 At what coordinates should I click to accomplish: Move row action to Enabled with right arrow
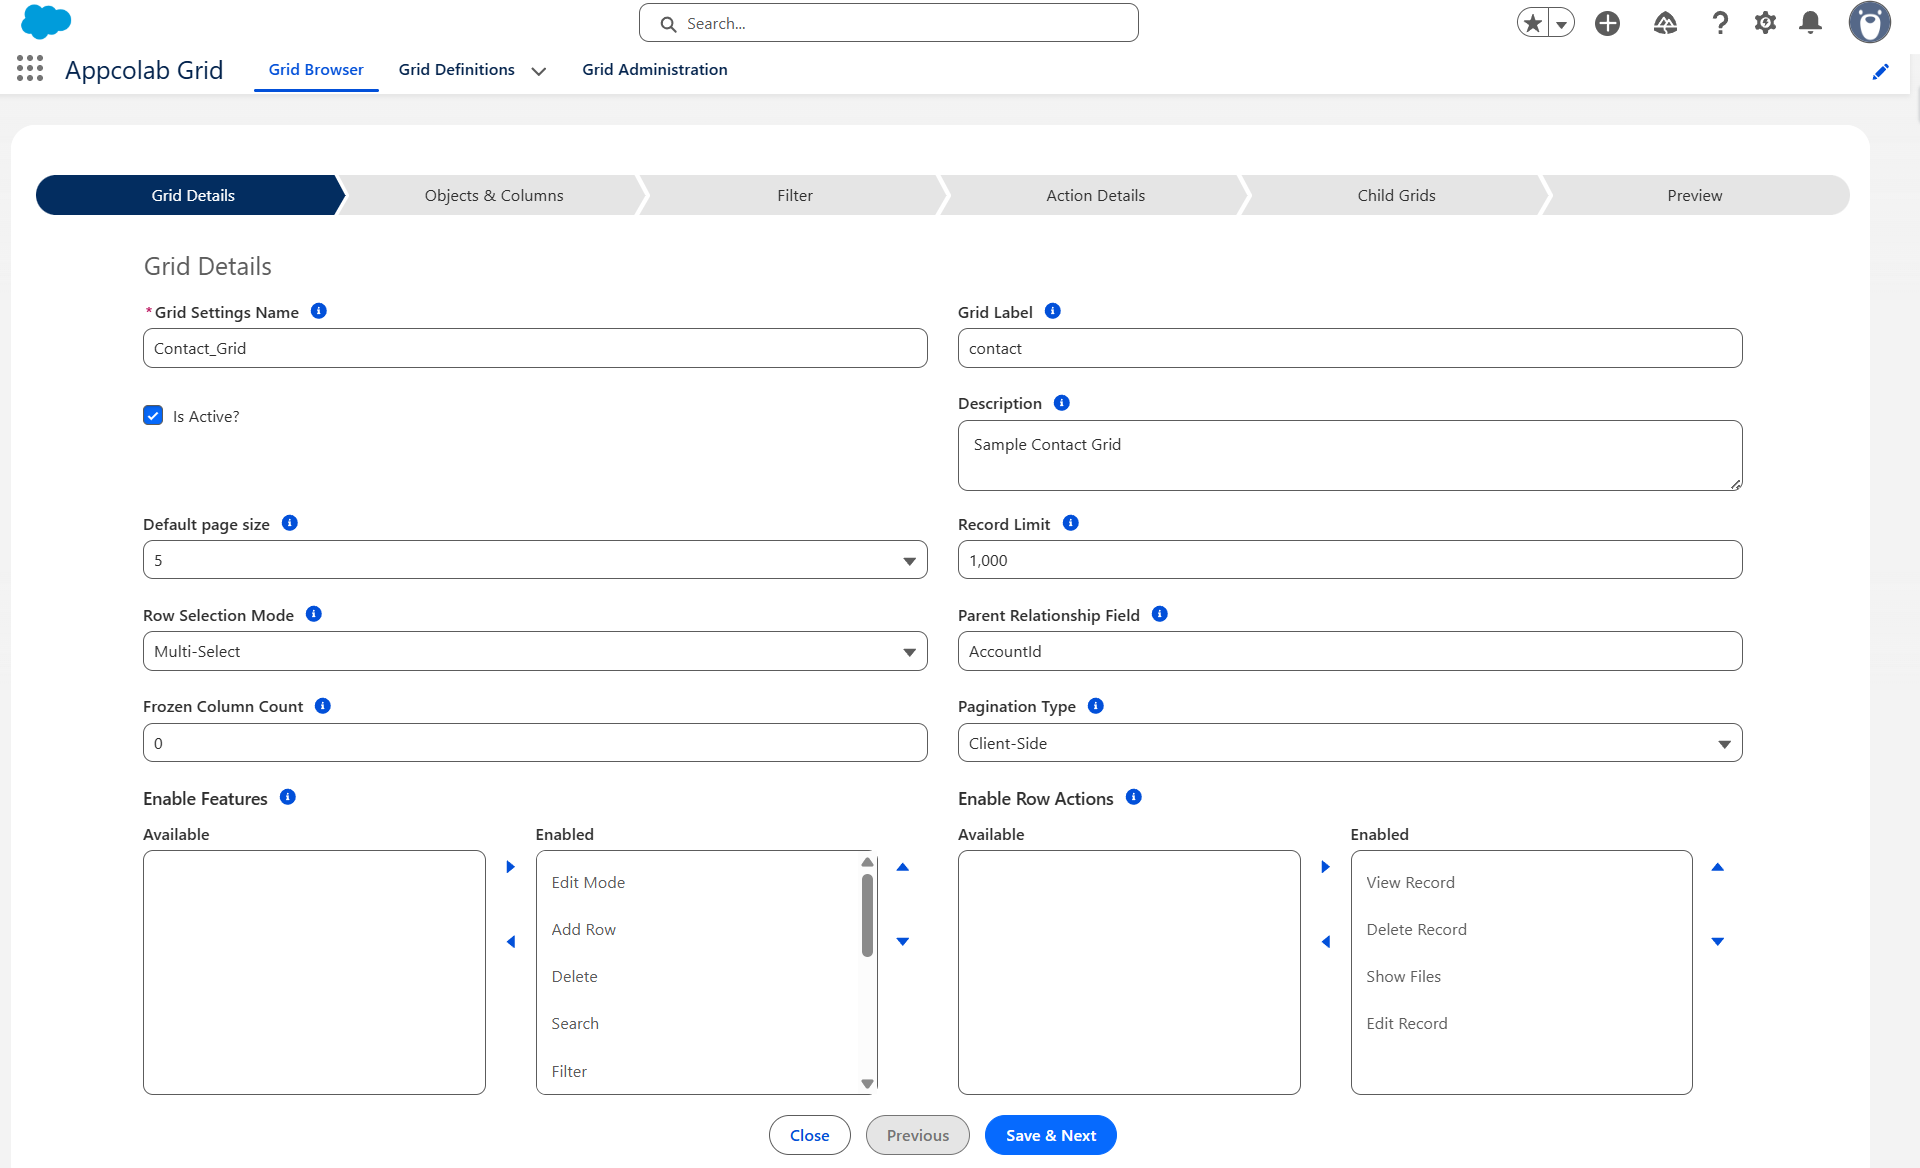click(1326, 867)
